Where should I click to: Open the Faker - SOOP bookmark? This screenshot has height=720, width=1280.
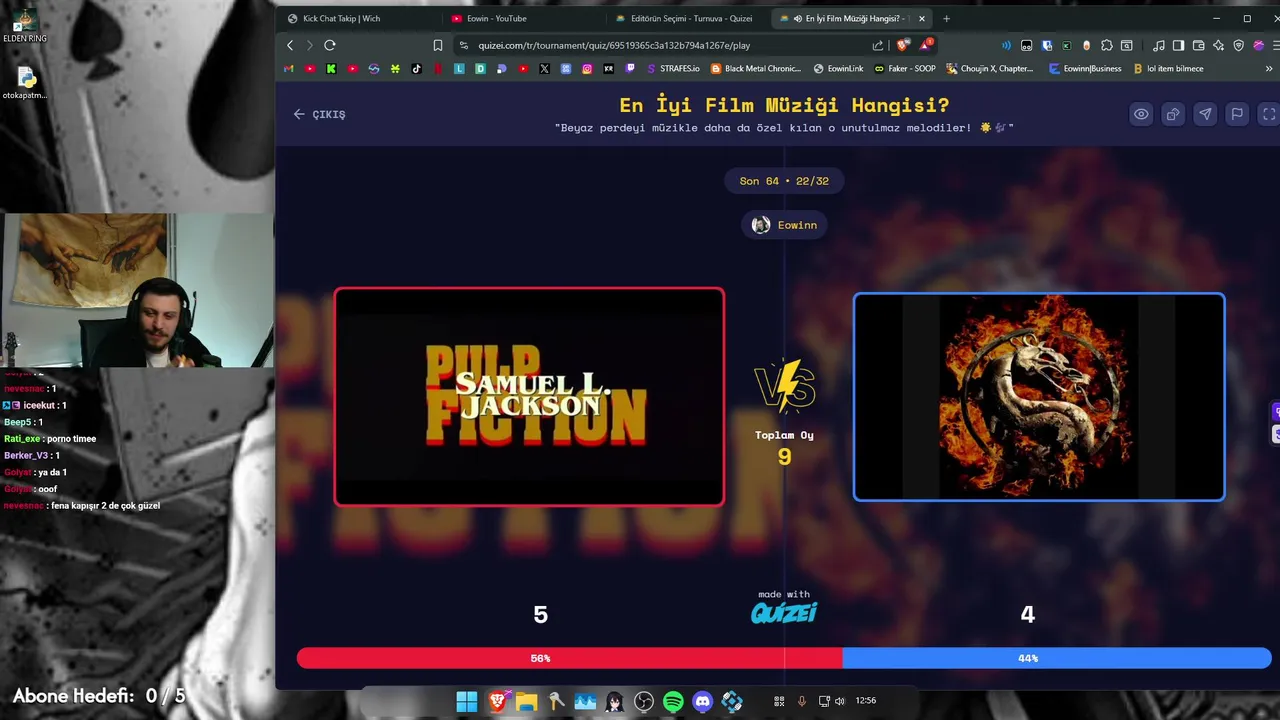(x=905, y=69)
